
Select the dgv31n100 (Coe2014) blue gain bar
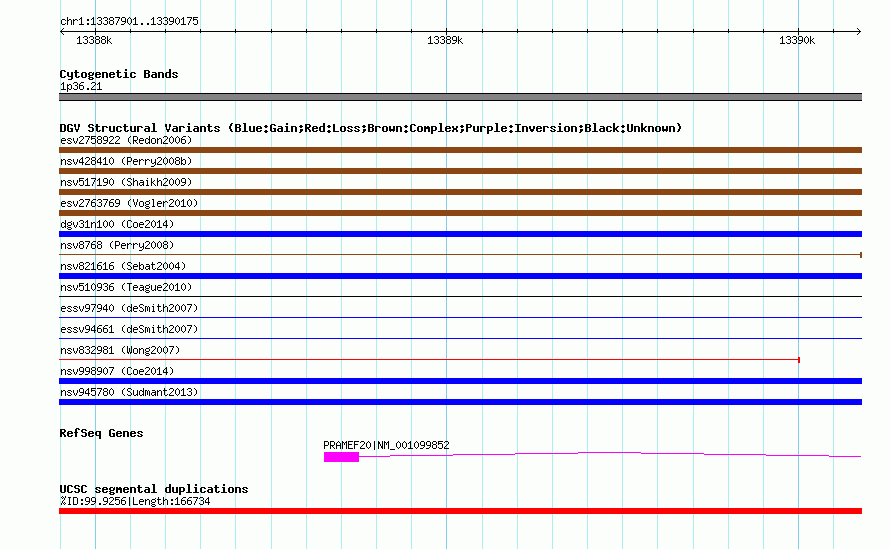(460, 234)
